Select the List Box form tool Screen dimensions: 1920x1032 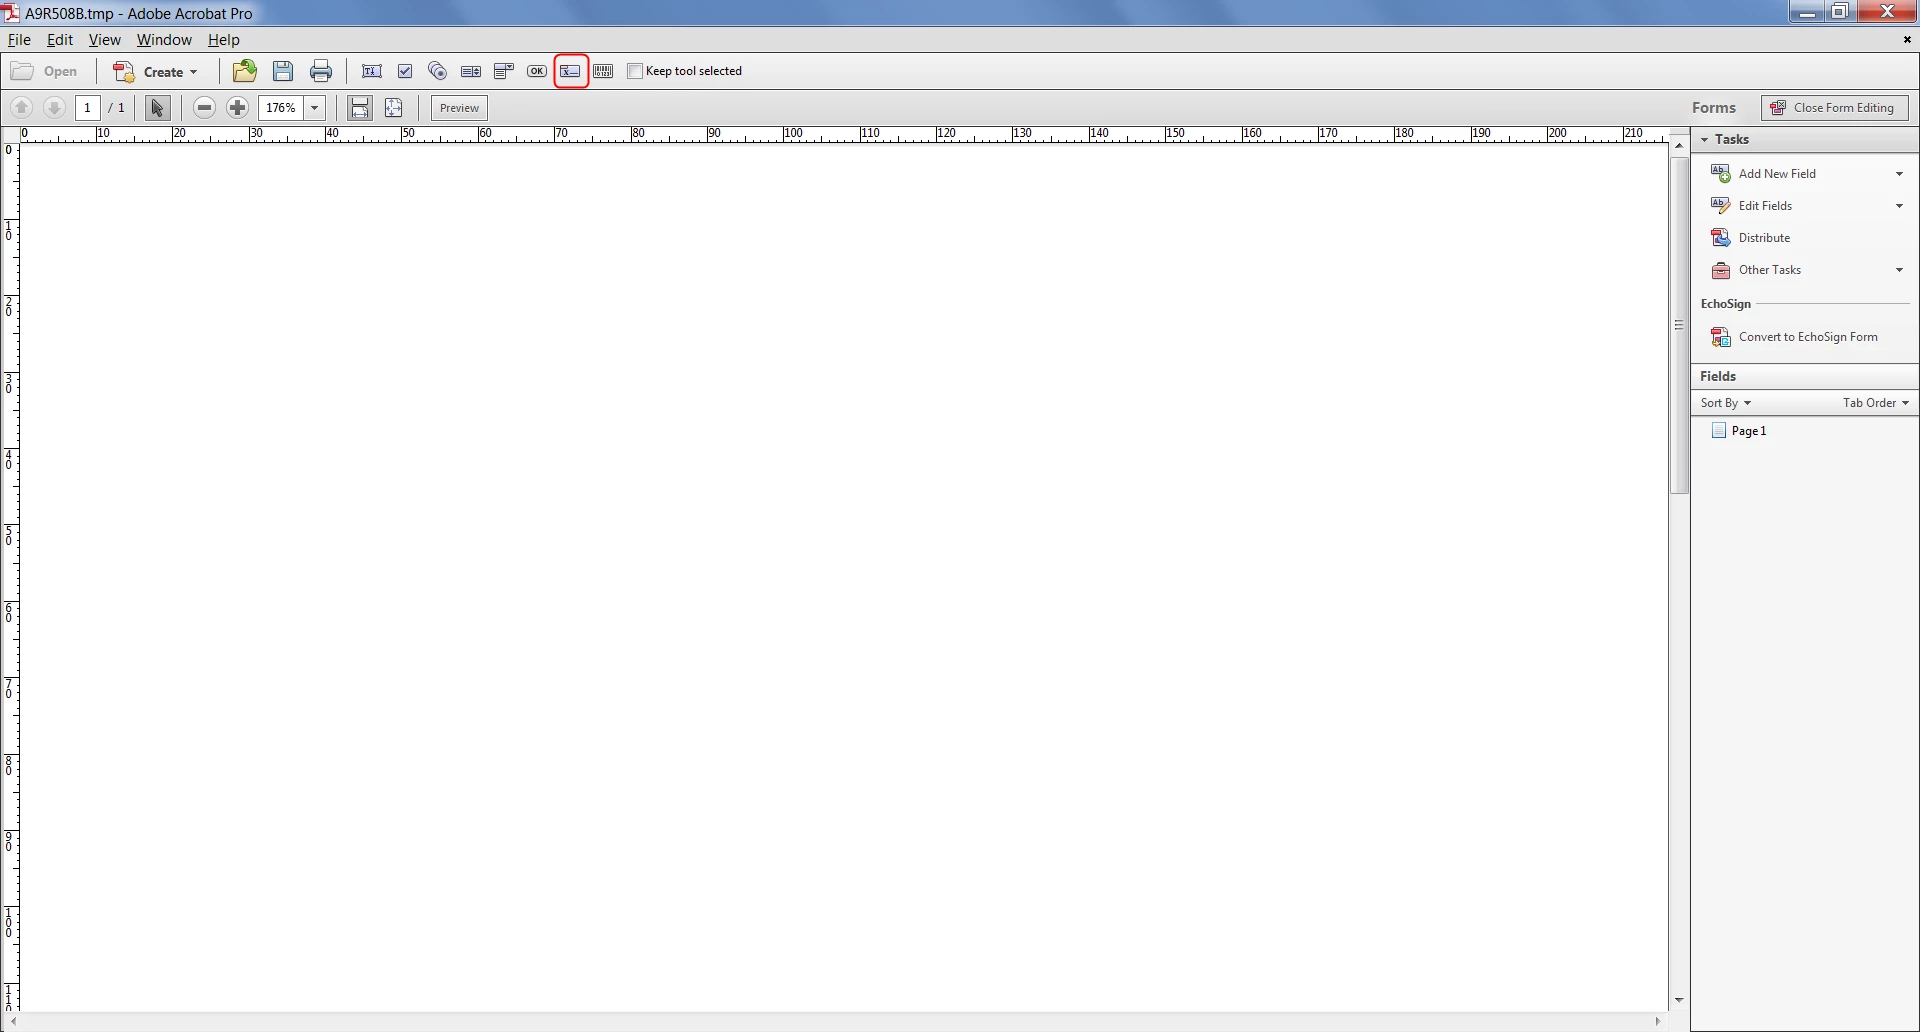(471, 71)
